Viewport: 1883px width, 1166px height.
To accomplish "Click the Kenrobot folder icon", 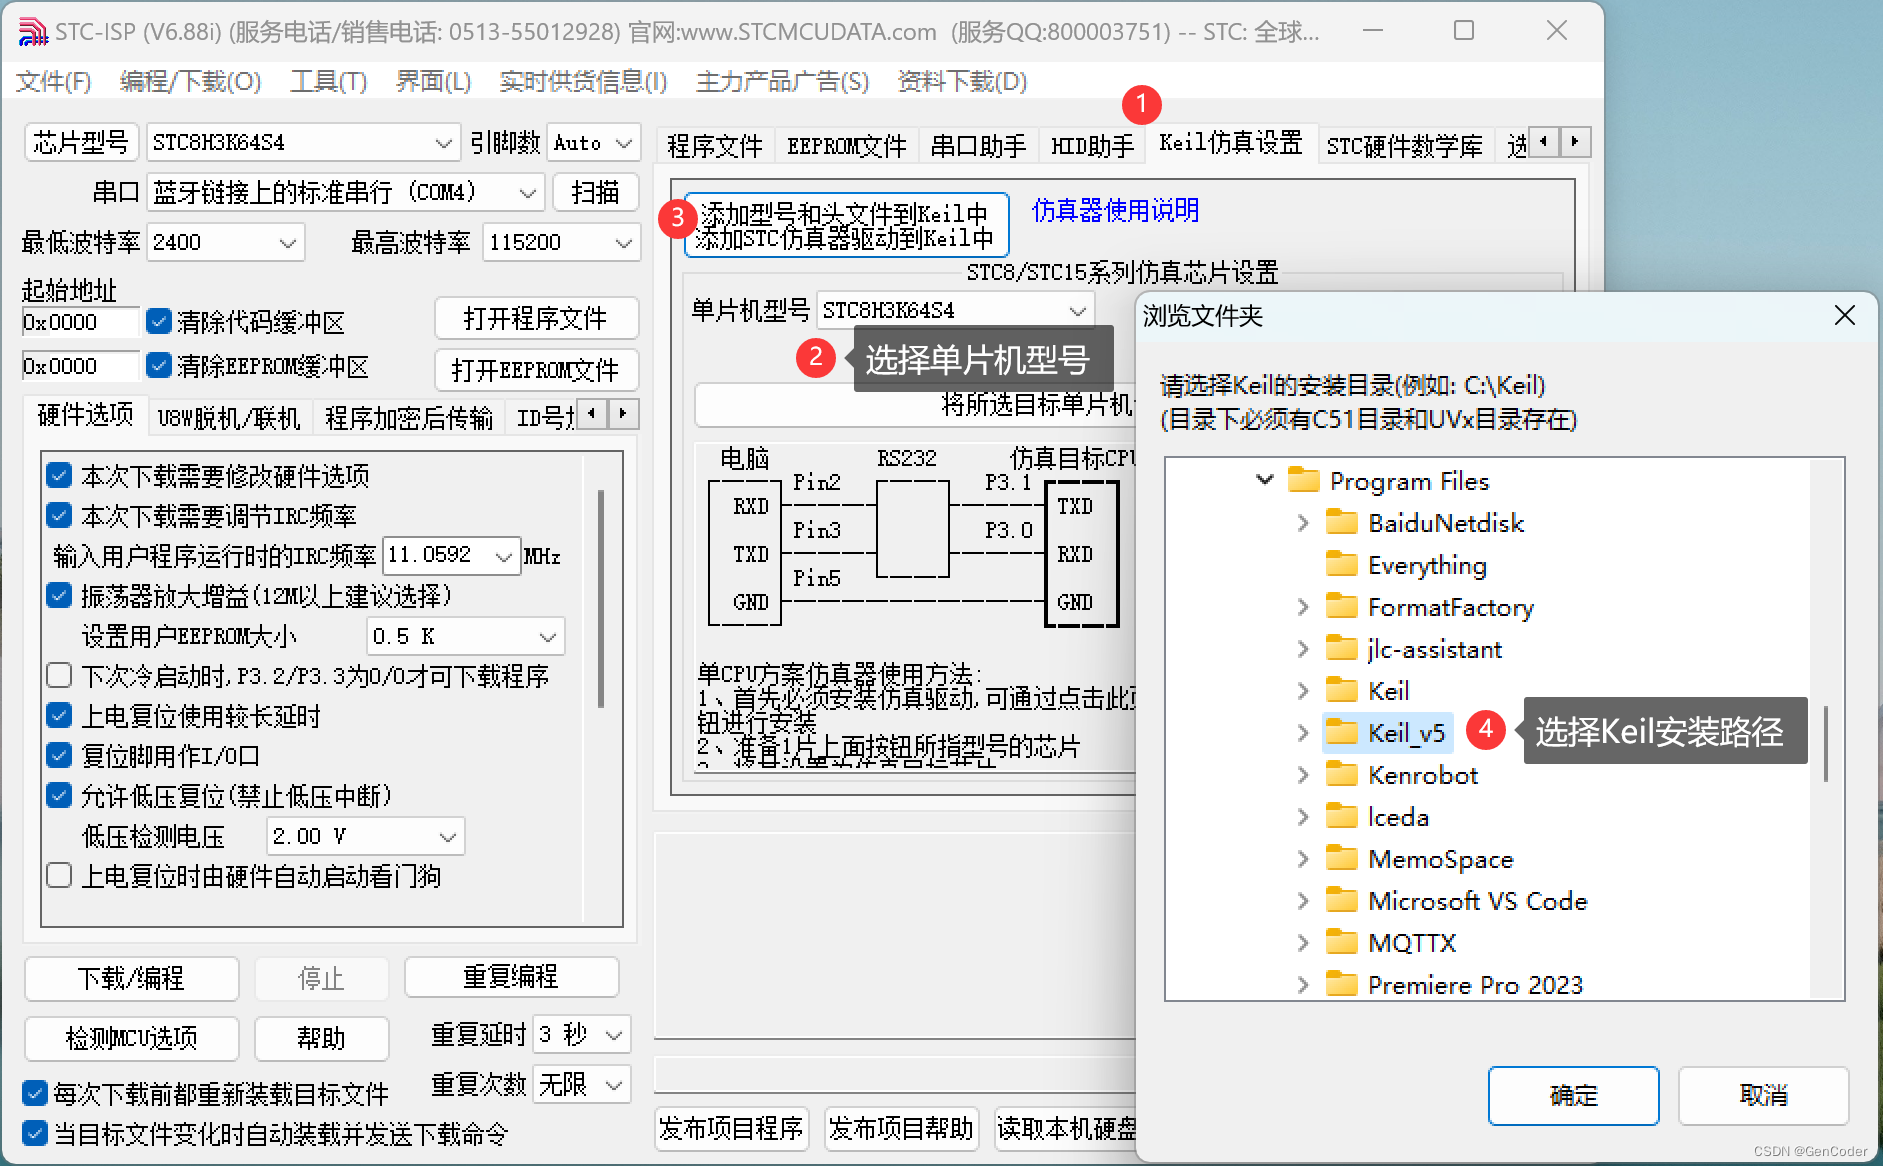I will (1341, 775).
